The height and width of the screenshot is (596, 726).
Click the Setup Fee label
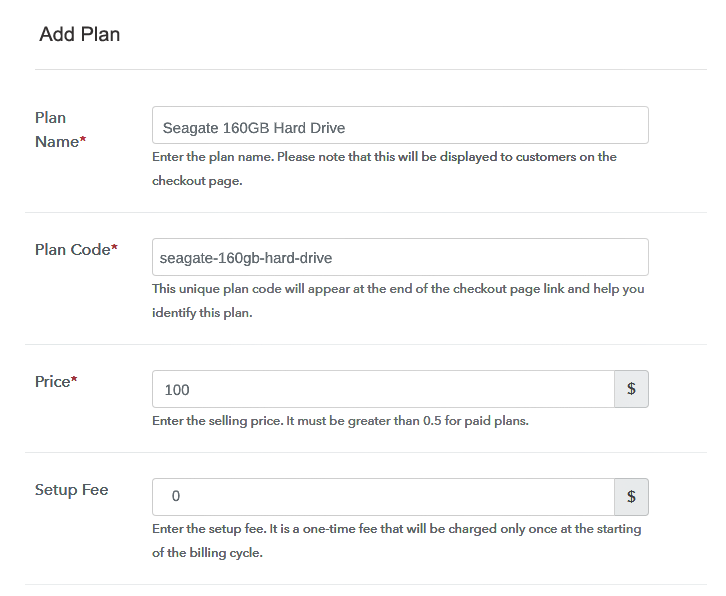tap(71, 490)
